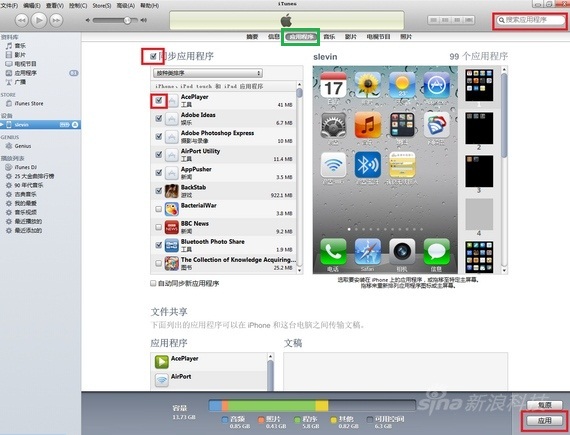Open the 高级(A) menu
The image size is (570, 435).
click(125, 5)
